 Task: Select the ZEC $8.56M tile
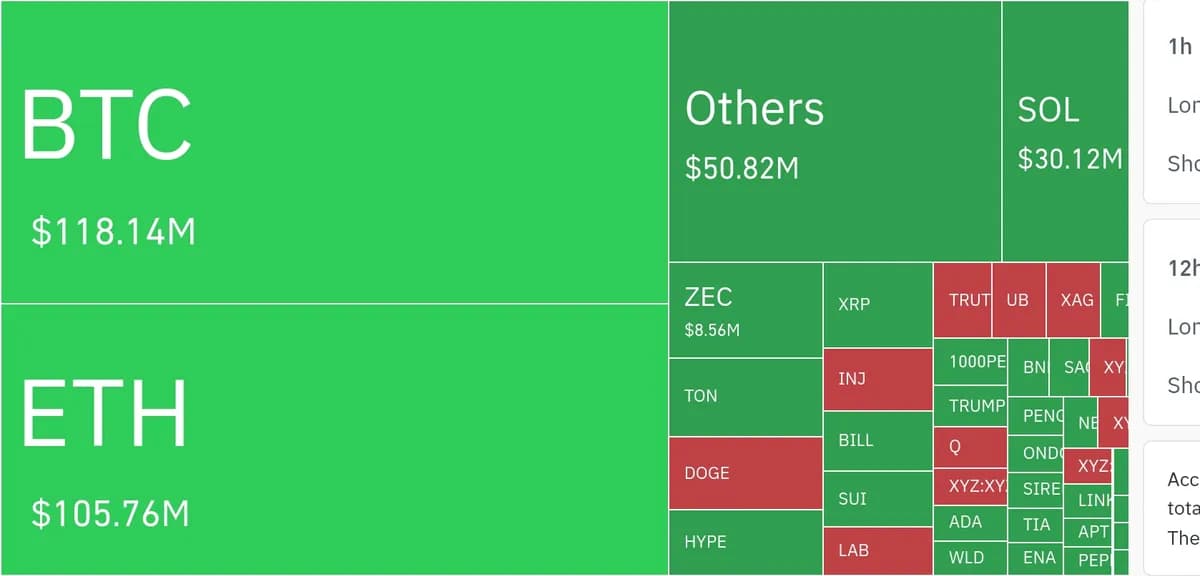point(746,310)
